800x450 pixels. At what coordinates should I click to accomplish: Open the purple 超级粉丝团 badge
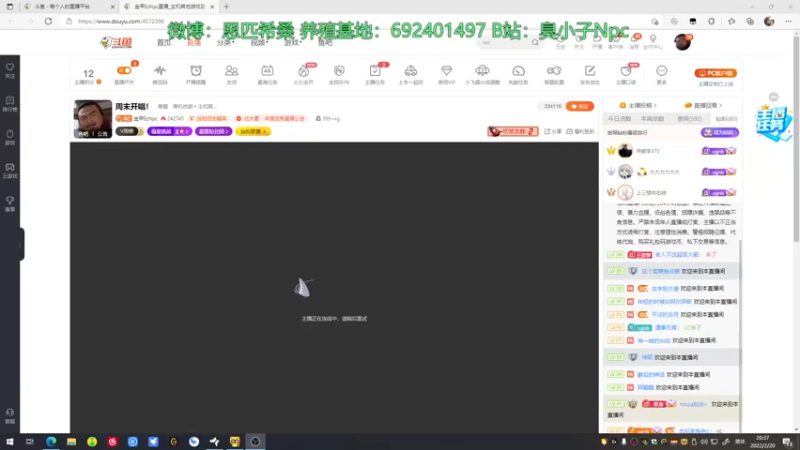(x=213, y=131)
